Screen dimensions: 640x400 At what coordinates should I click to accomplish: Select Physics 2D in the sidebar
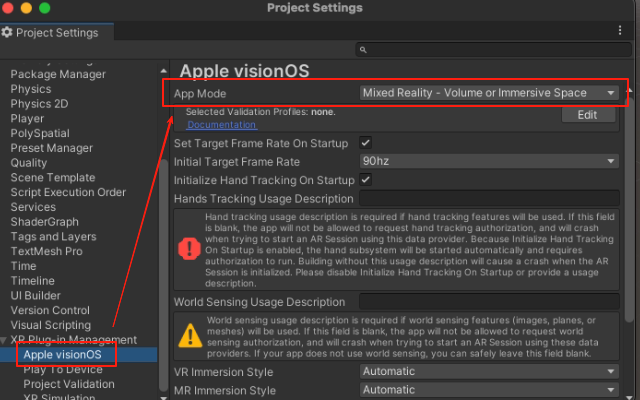[x=39, y=104]
